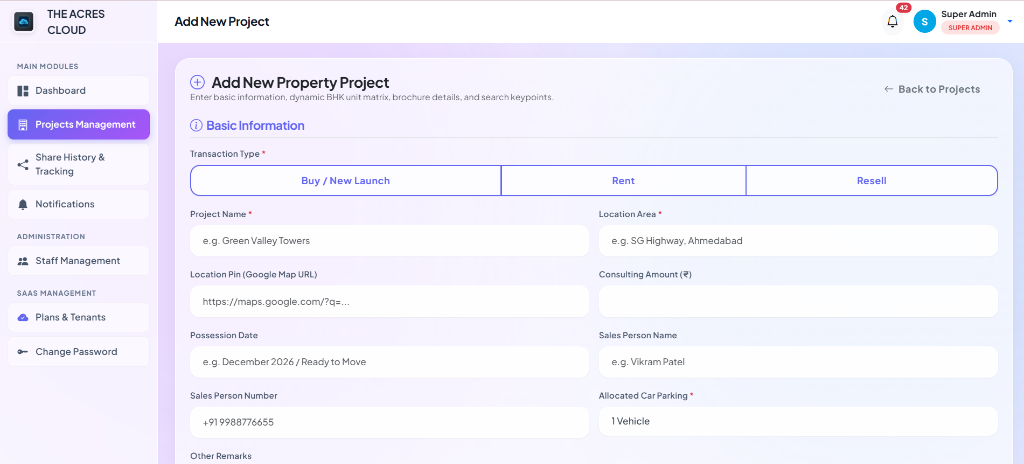Viewport: 1024px width, 464px height.
Task: Click the 'Add New Project' page title
Action: [222, 22]
